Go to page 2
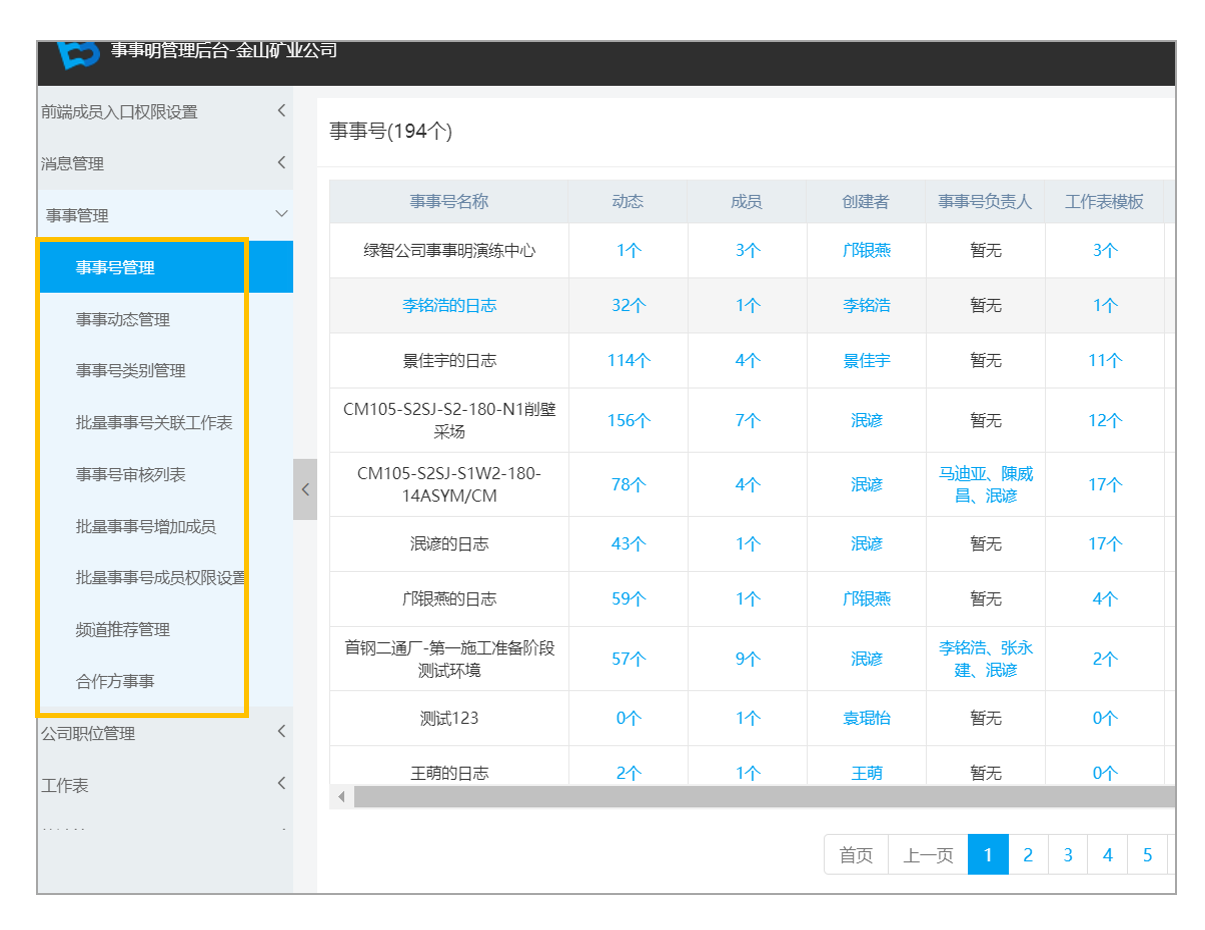 coord(1028,855)
